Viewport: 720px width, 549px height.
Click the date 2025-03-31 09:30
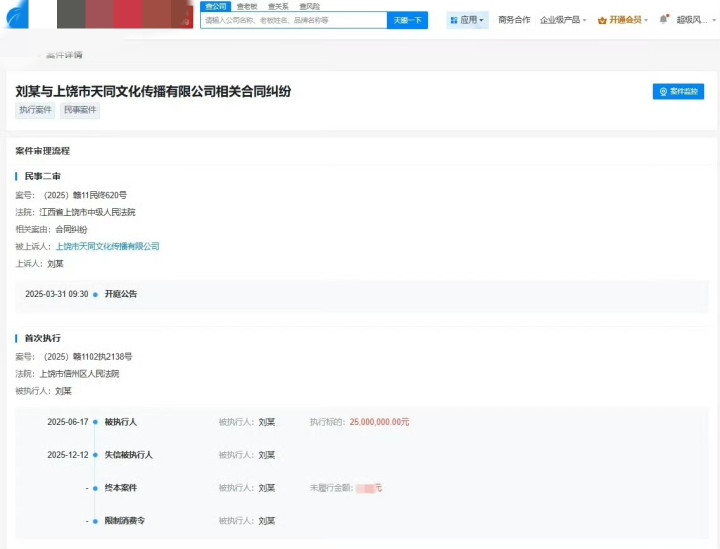pos(56,294)
